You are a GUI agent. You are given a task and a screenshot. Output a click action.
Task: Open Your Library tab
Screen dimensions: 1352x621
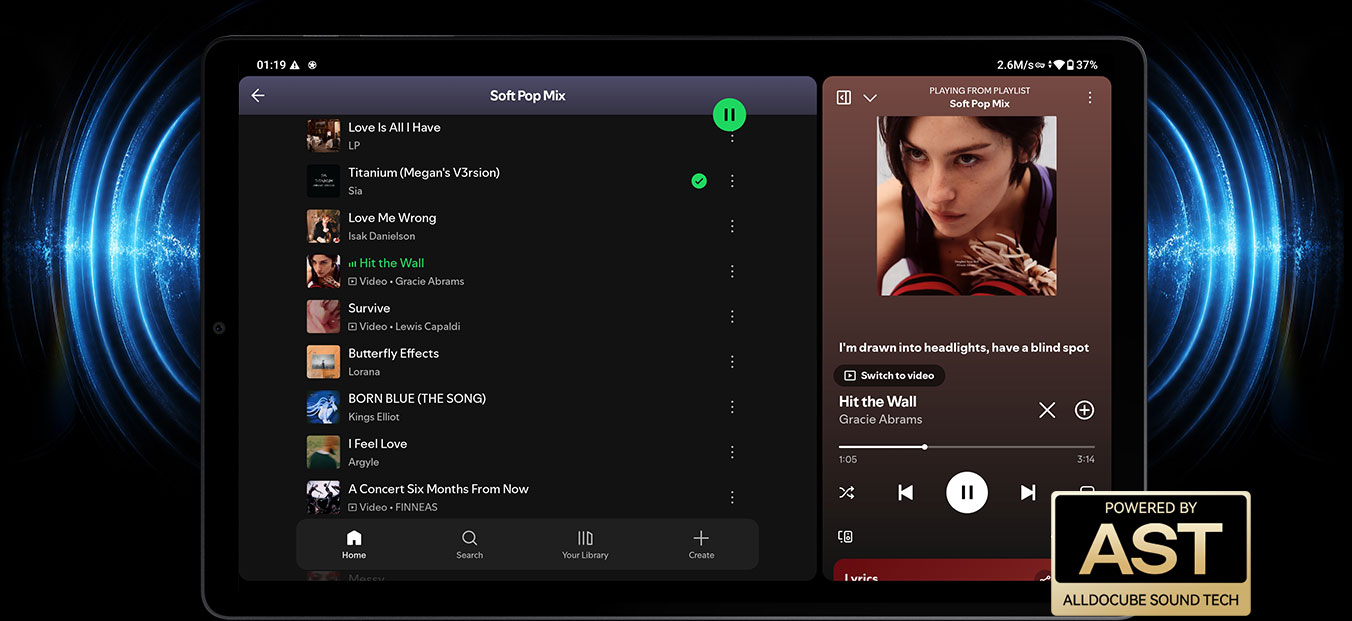585,545
